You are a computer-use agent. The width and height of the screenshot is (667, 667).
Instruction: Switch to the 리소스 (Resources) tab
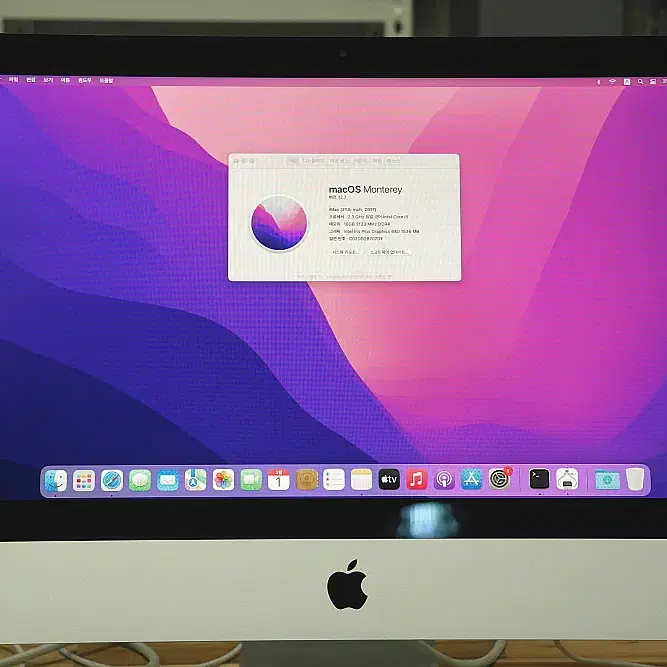tap(393, 161)
